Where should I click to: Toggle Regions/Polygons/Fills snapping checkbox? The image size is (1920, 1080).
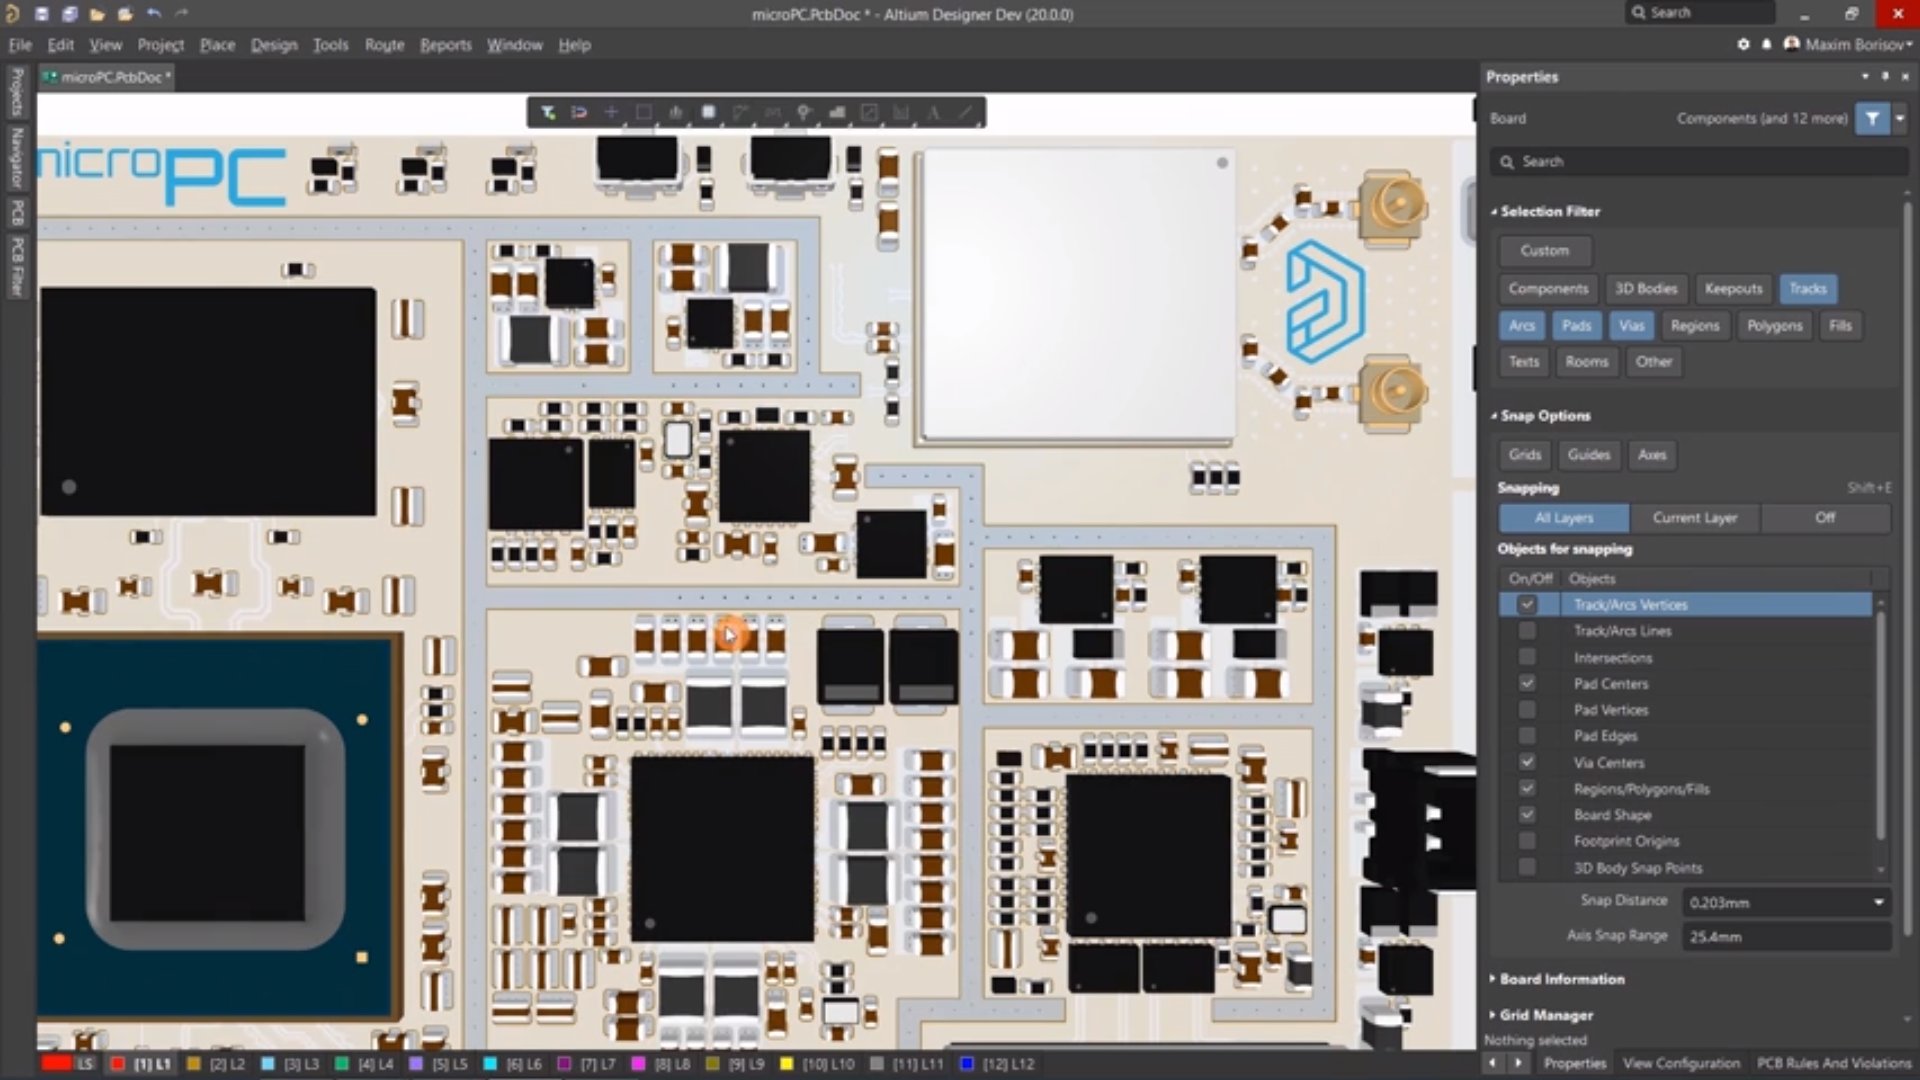pyautogui.click(x=1527, y=788)
